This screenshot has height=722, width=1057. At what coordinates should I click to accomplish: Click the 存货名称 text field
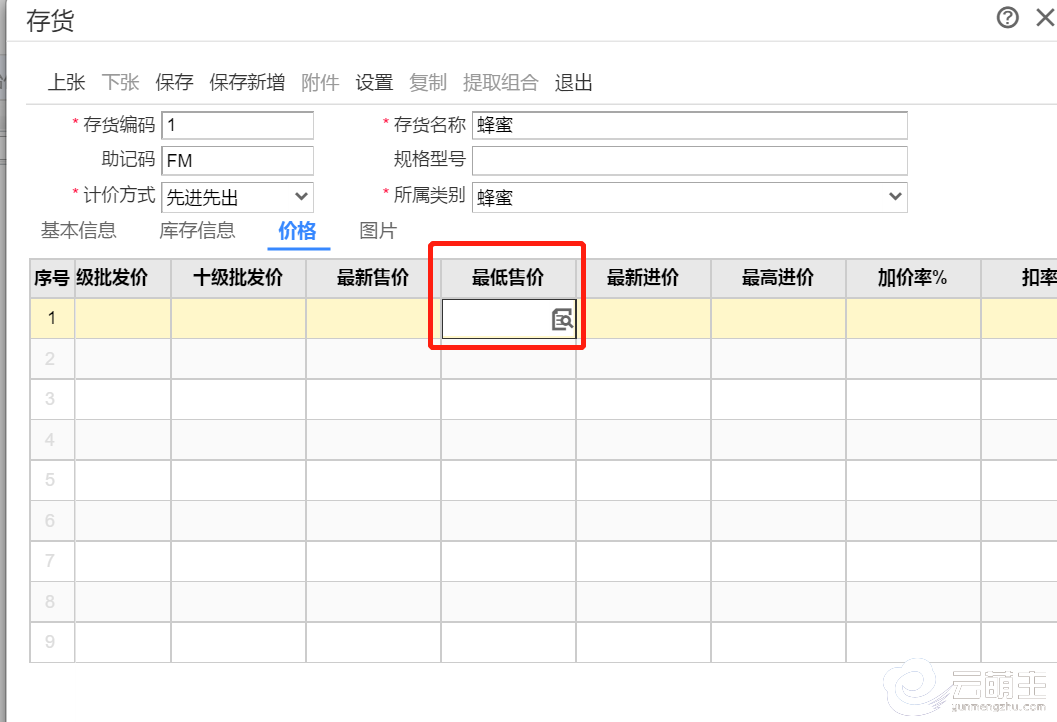[x=689, y=125]
